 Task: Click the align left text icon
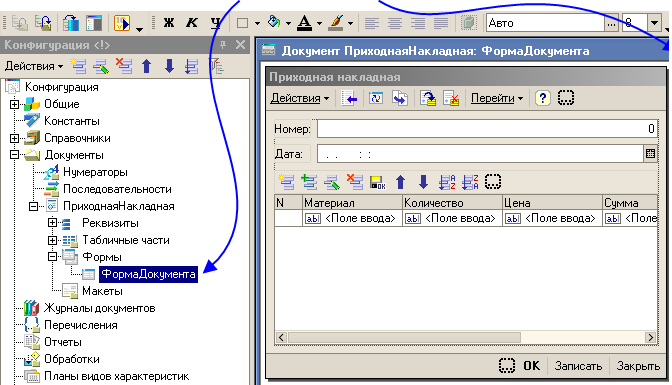(x=372, y=23)
